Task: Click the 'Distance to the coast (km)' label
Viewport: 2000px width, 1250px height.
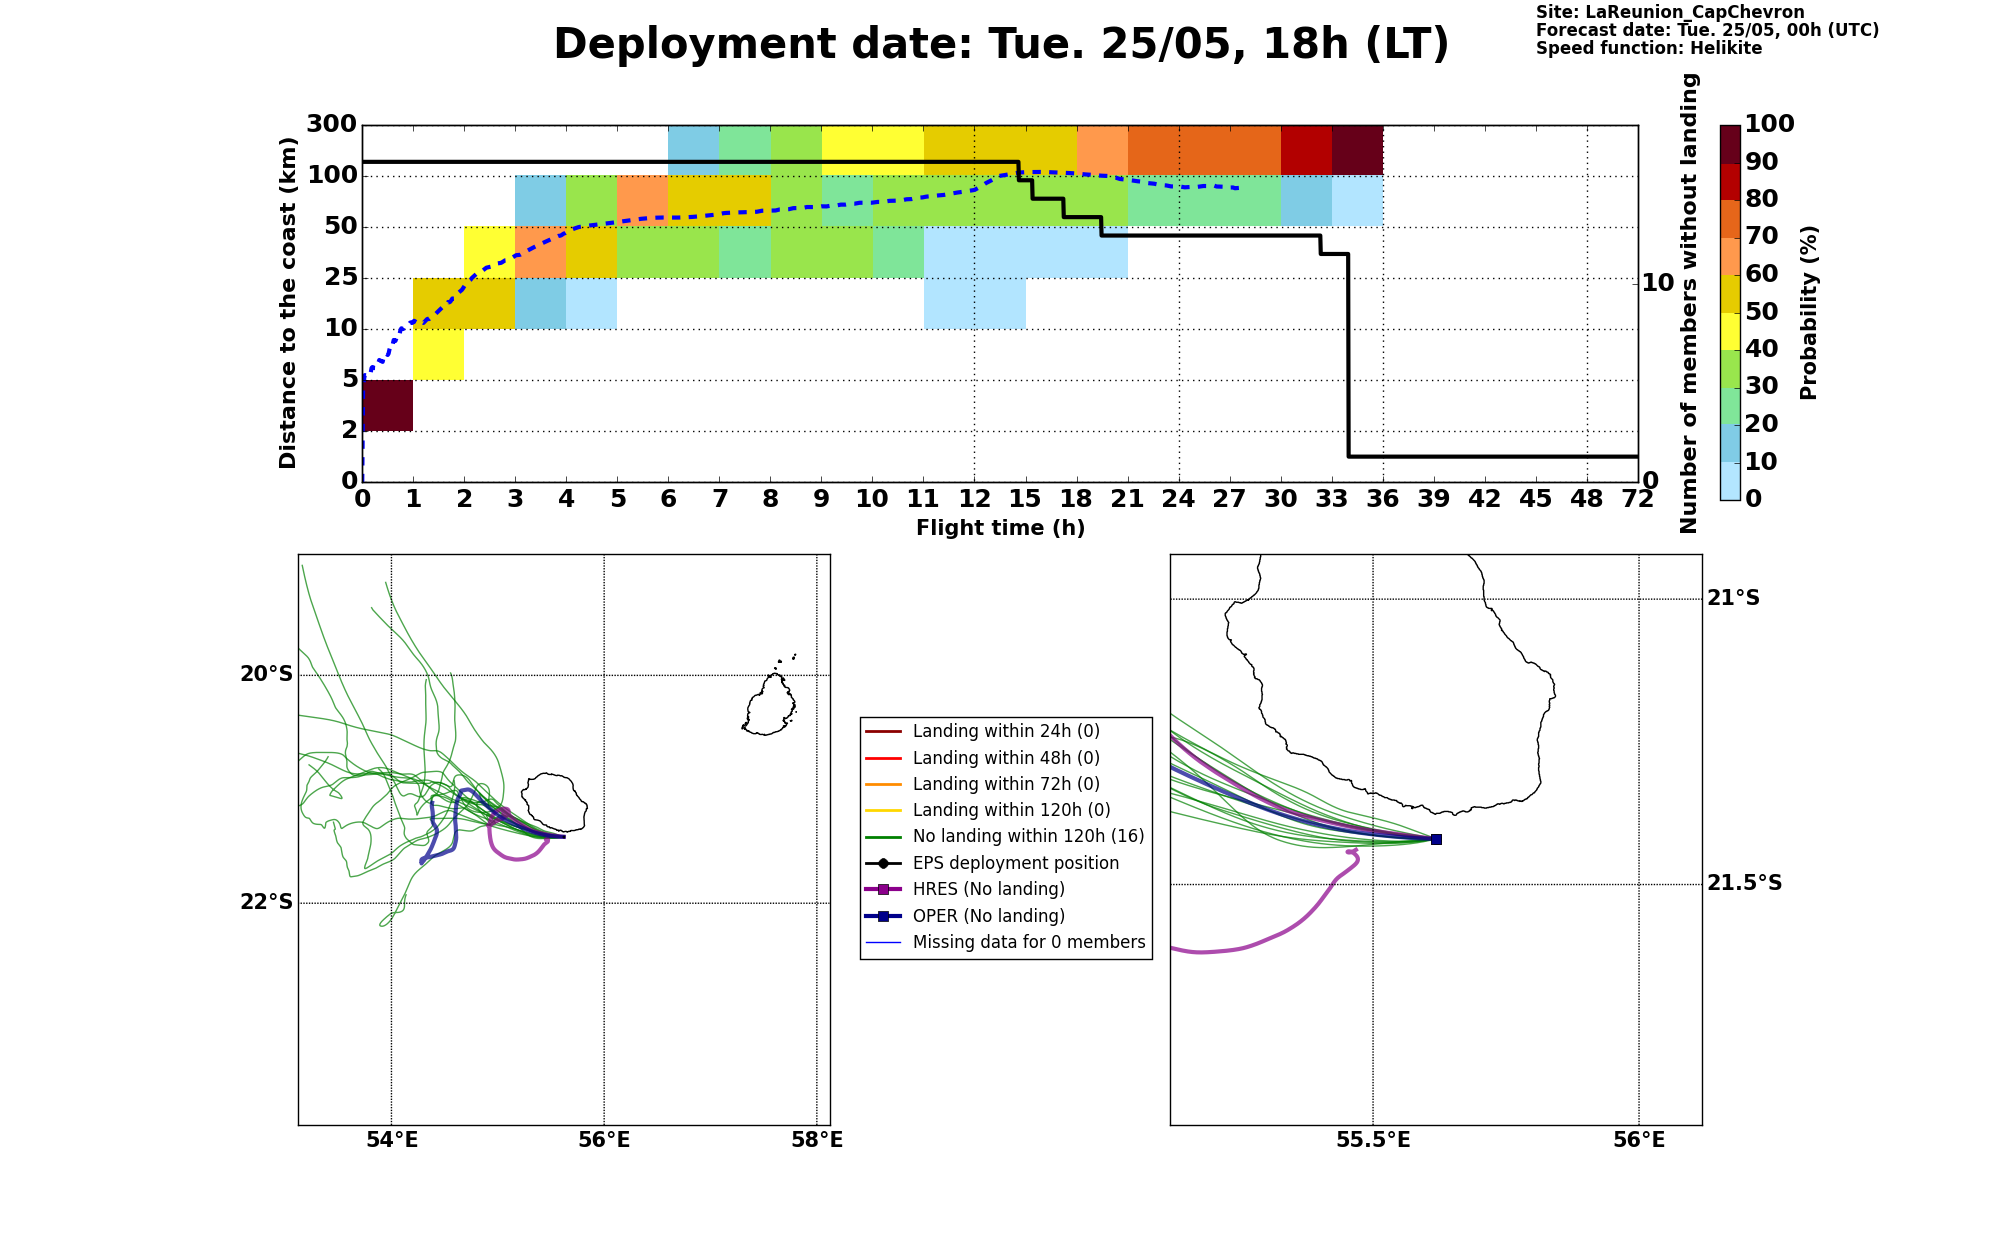Action: pyautogui.click(x=288, y=303)
